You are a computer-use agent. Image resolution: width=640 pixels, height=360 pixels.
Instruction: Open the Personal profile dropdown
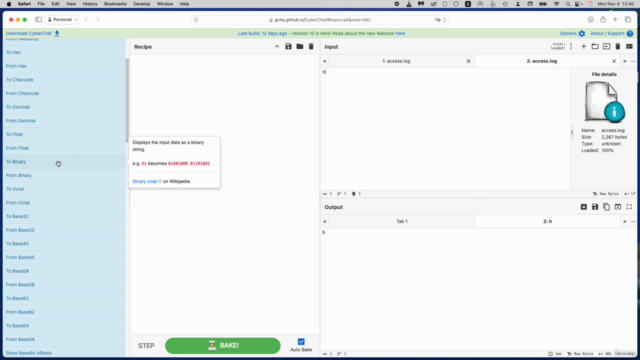[x=62, y=20]
